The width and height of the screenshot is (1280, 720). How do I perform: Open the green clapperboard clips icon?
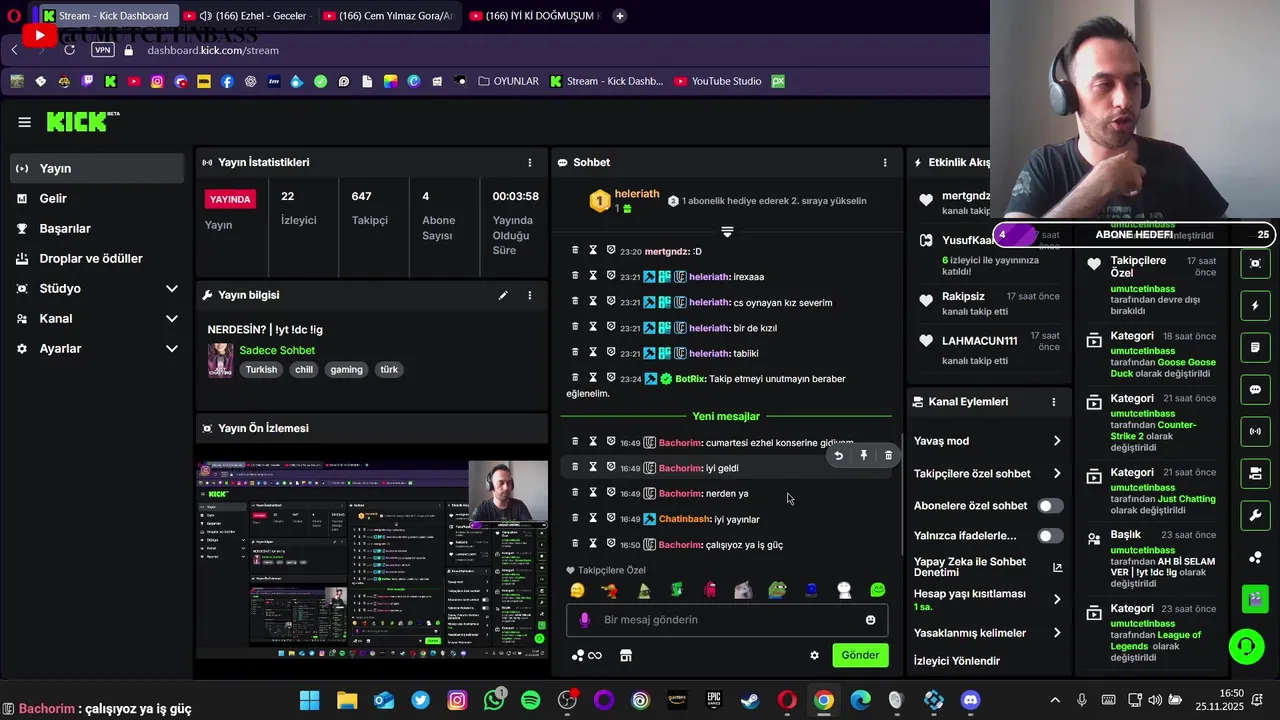point(1255,599)
